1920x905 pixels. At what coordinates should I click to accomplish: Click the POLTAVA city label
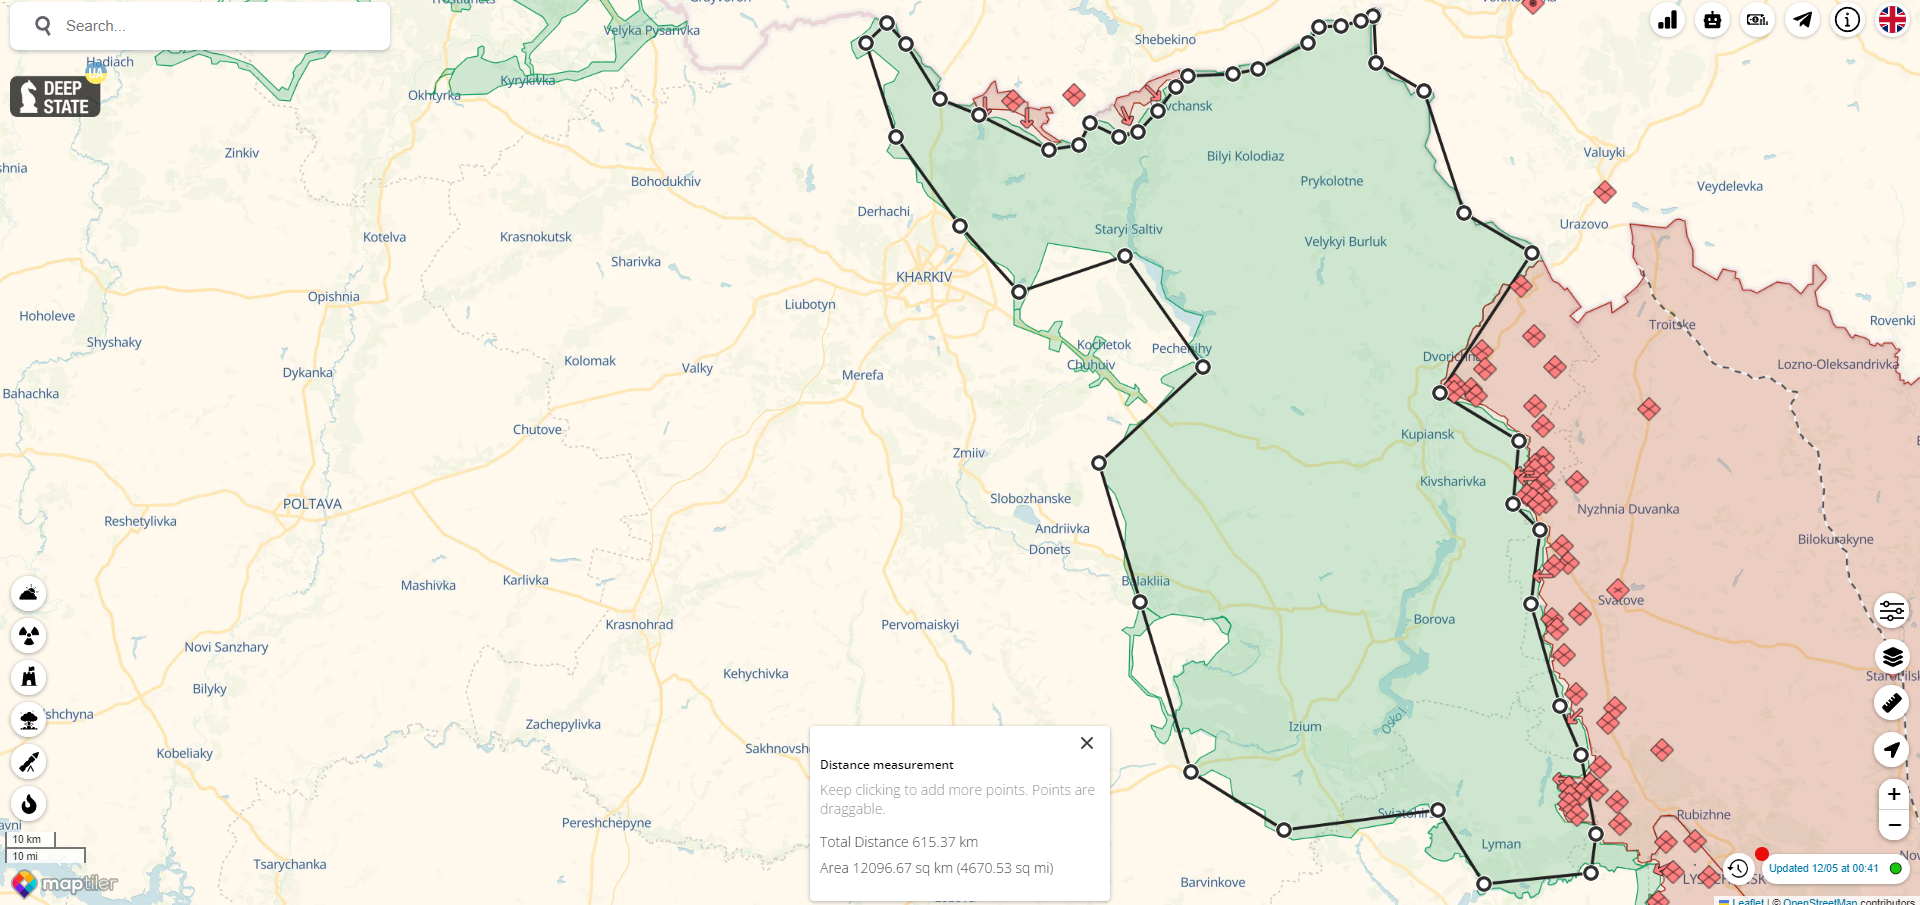(312, 504)
